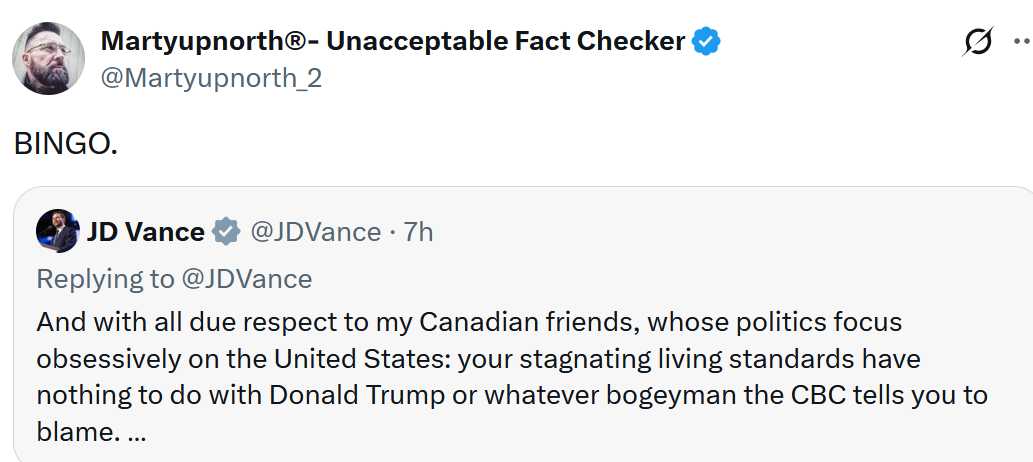Click the BINGO. post text

pos(66,144)
